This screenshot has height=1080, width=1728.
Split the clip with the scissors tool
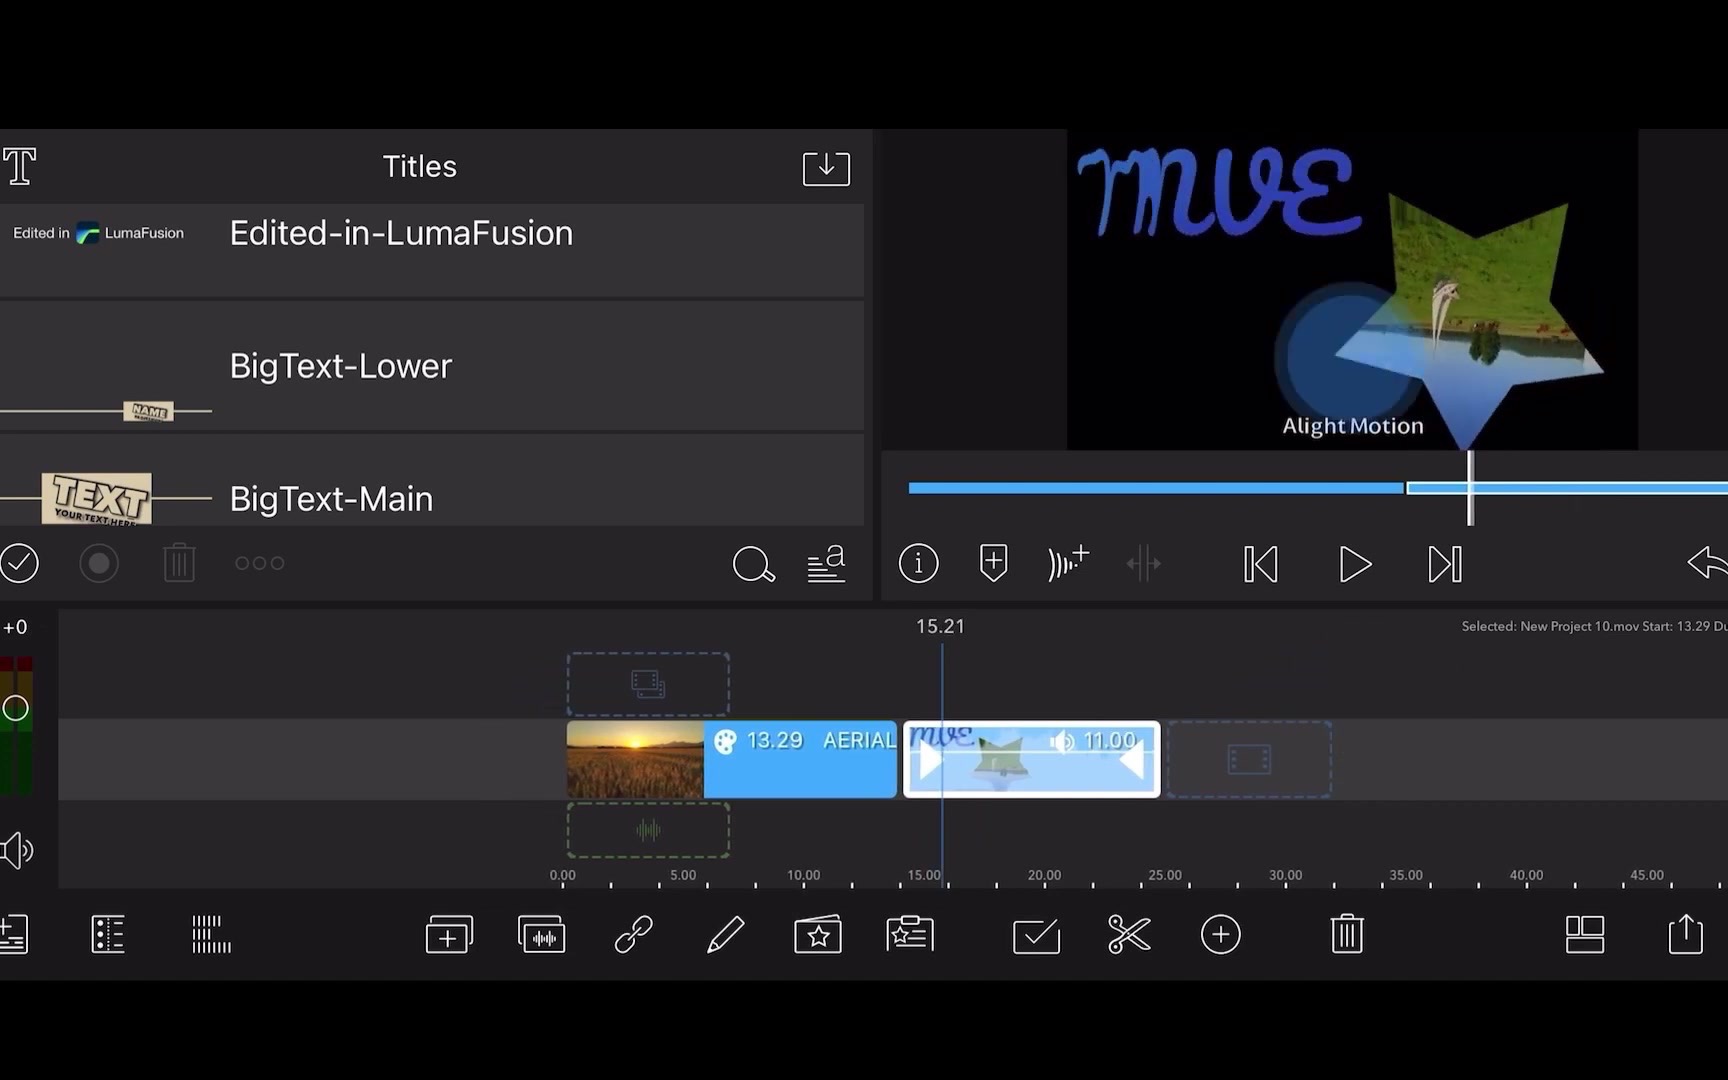point(1129,934)
